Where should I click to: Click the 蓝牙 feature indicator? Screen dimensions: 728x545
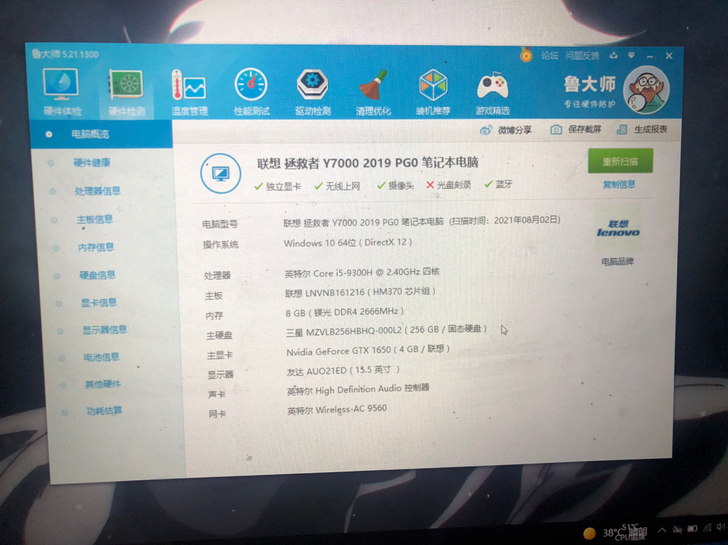pos(498,184)
